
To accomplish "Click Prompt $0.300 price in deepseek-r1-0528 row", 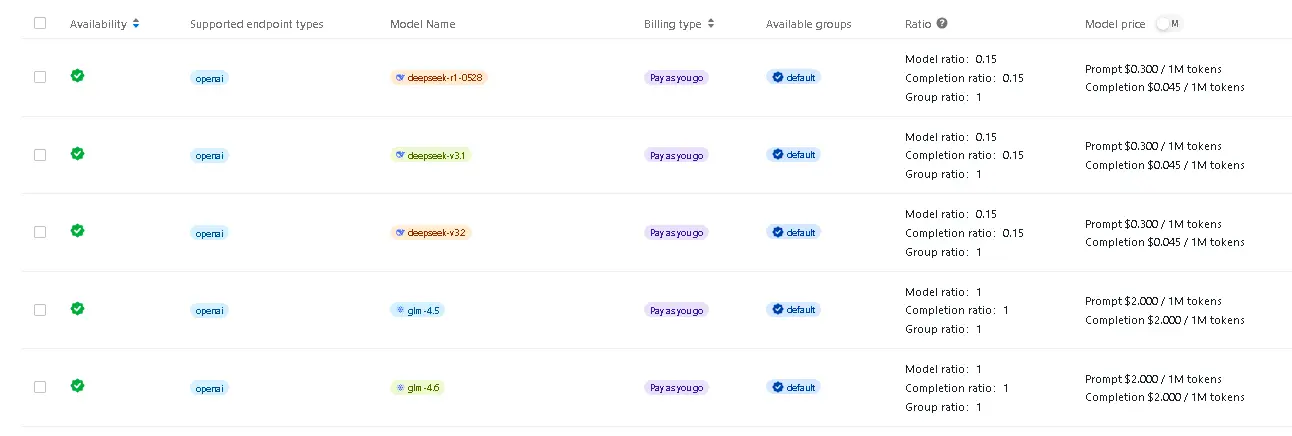I will click(1153, 69).
